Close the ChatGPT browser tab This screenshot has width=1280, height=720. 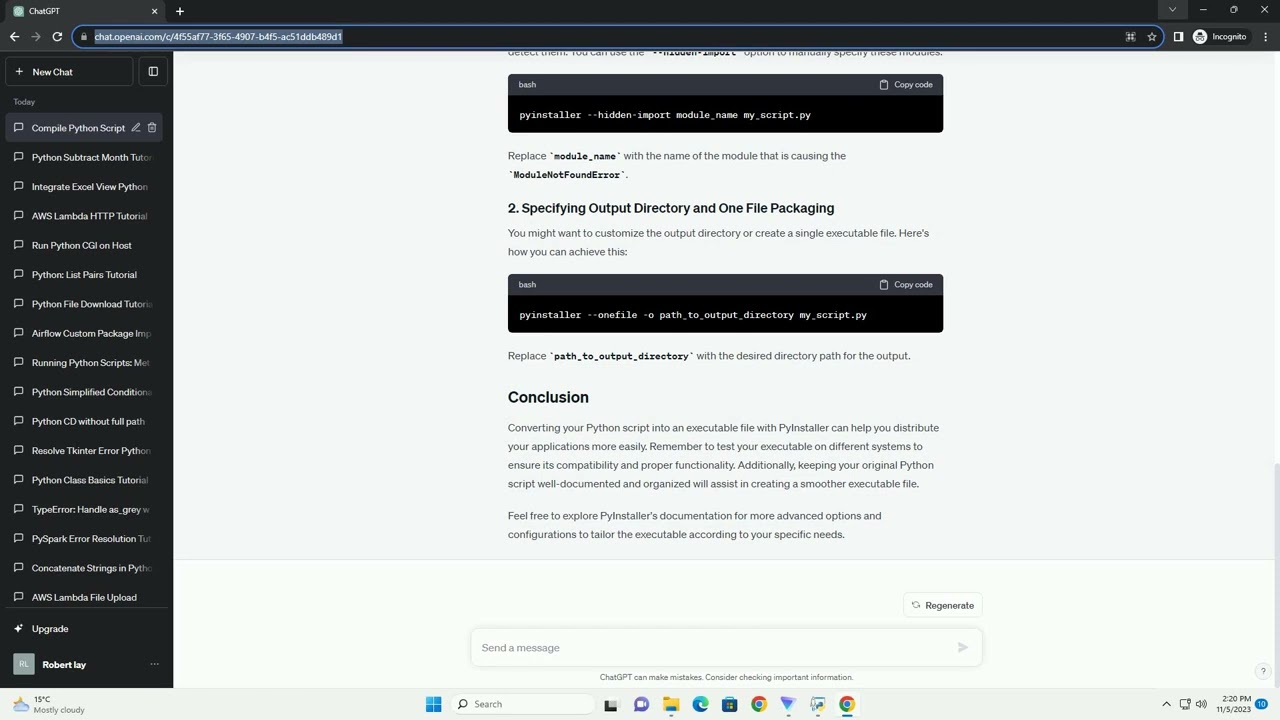154,11
